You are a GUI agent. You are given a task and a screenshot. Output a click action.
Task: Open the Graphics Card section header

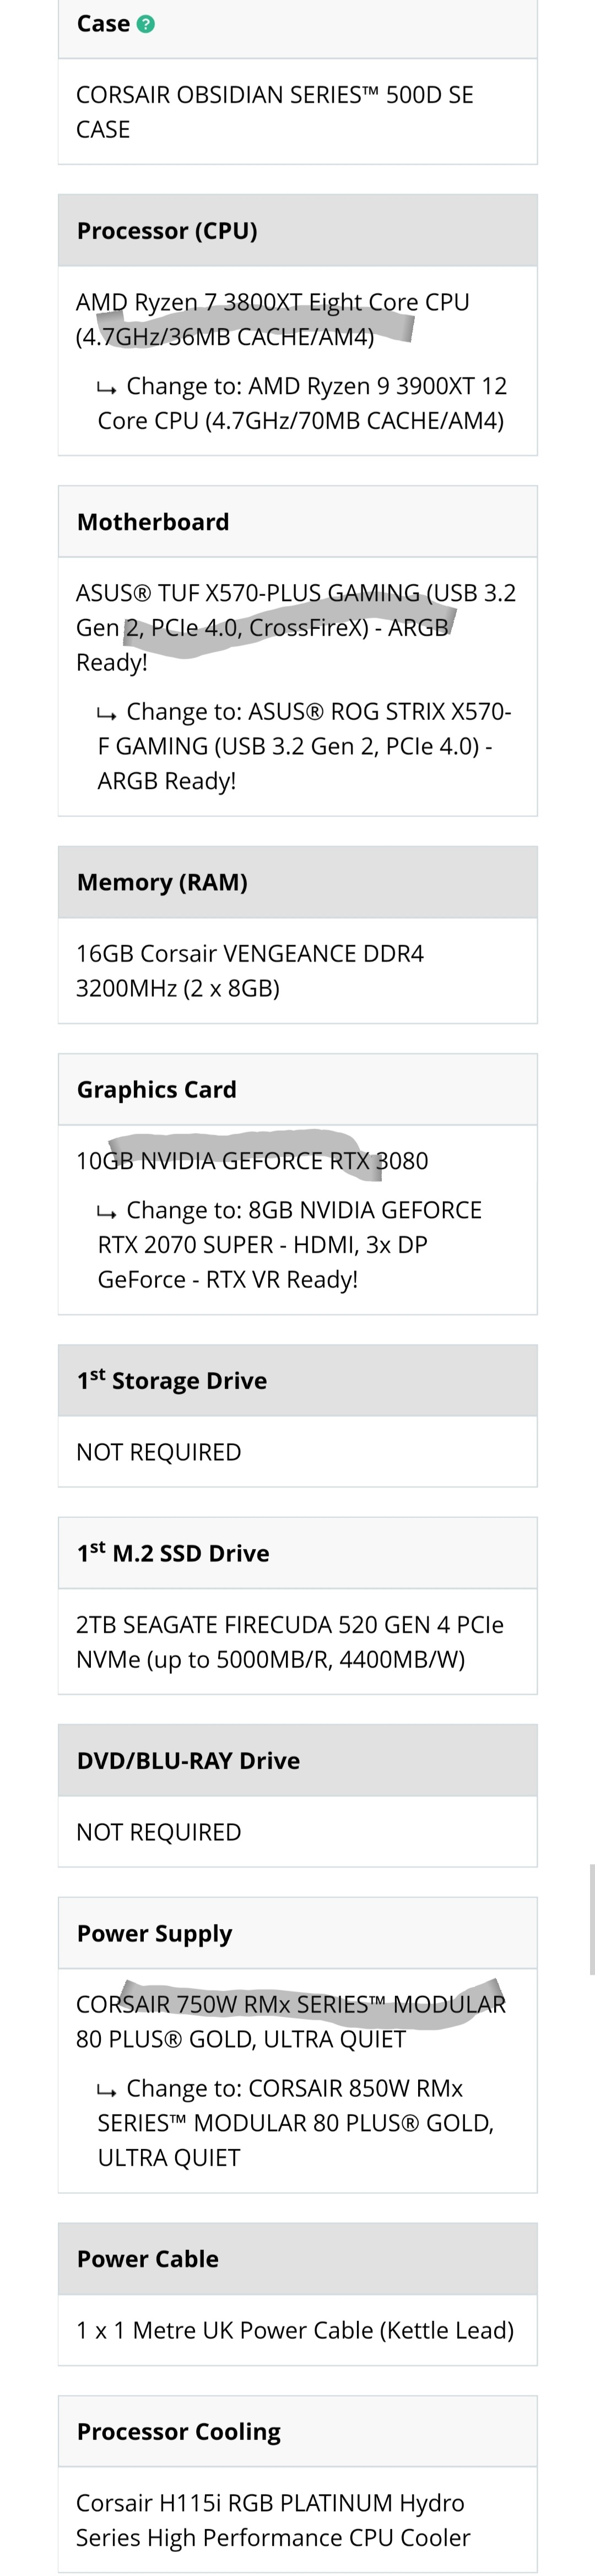pos(298,1090)
